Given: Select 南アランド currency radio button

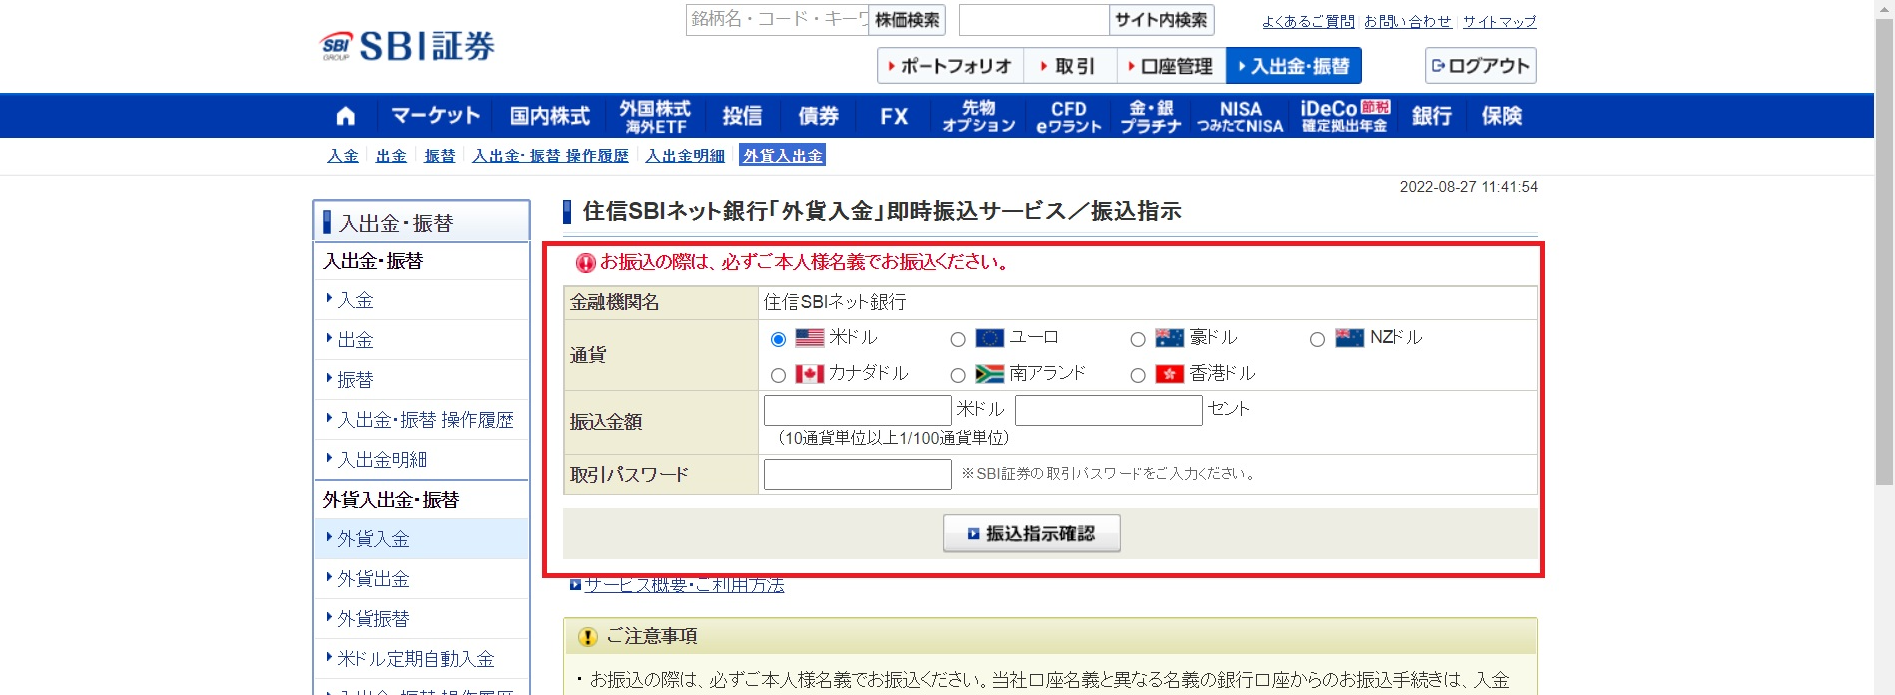Looking at the screenshot, I should click(x=958, y=375).
